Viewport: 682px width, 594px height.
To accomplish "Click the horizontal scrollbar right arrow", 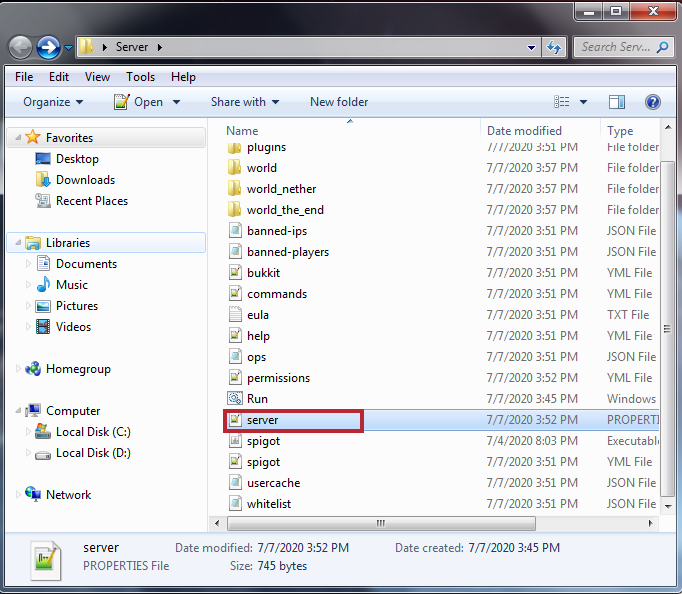I will [651, 523].
